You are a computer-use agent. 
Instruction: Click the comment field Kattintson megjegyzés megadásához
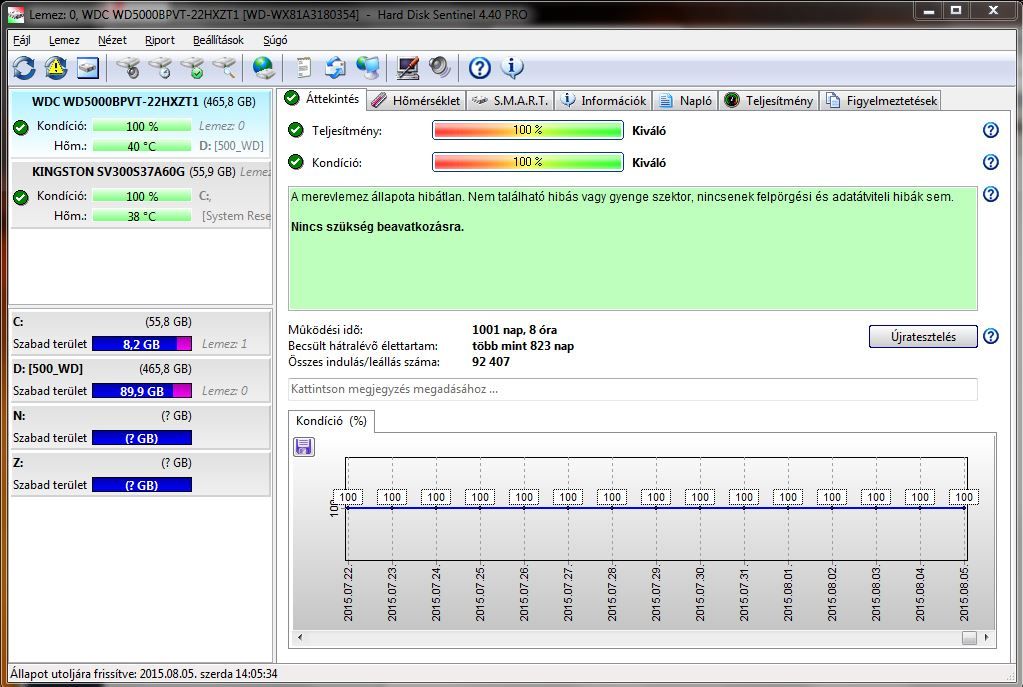pos(633,389)
